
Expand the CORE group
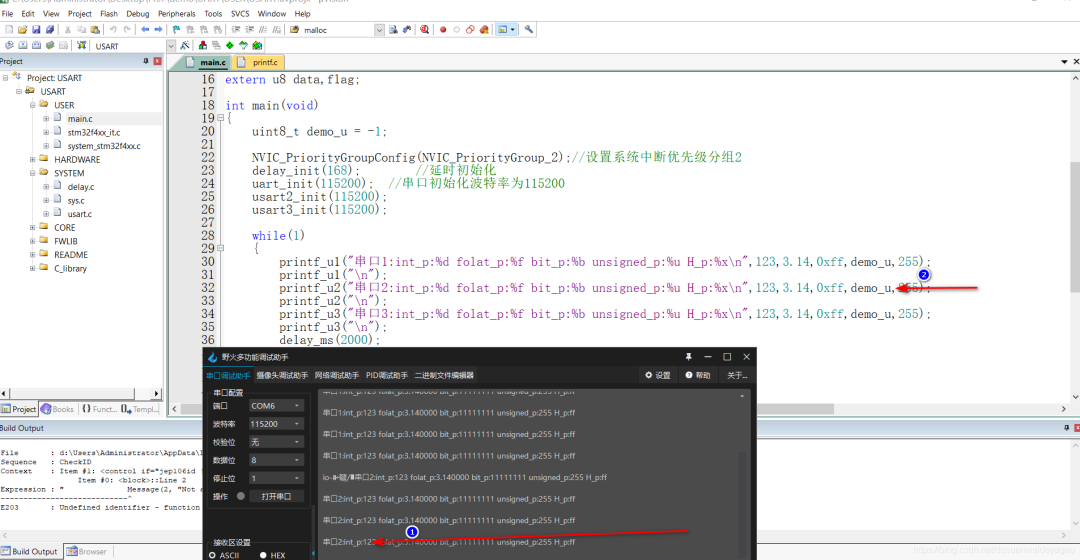pyautogui.click(x=32, y=227)
